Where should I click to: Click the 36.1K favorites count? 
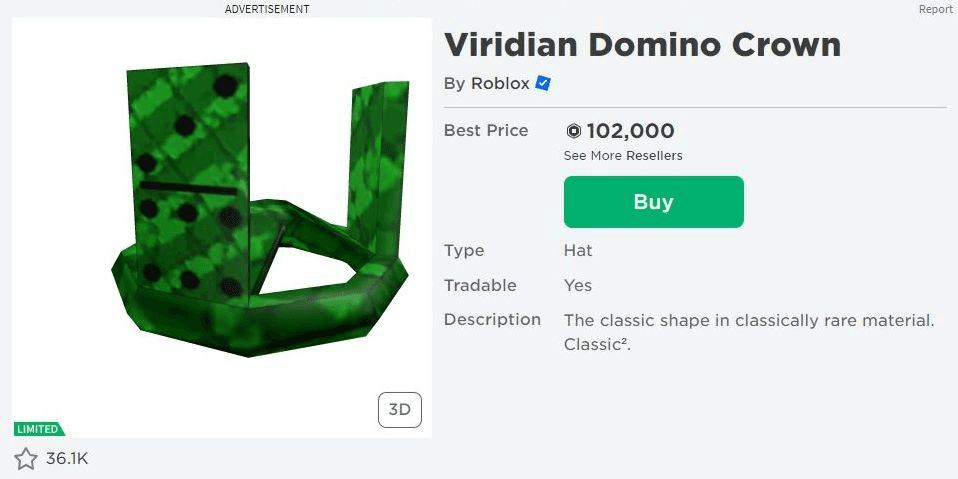pos(67,459)
